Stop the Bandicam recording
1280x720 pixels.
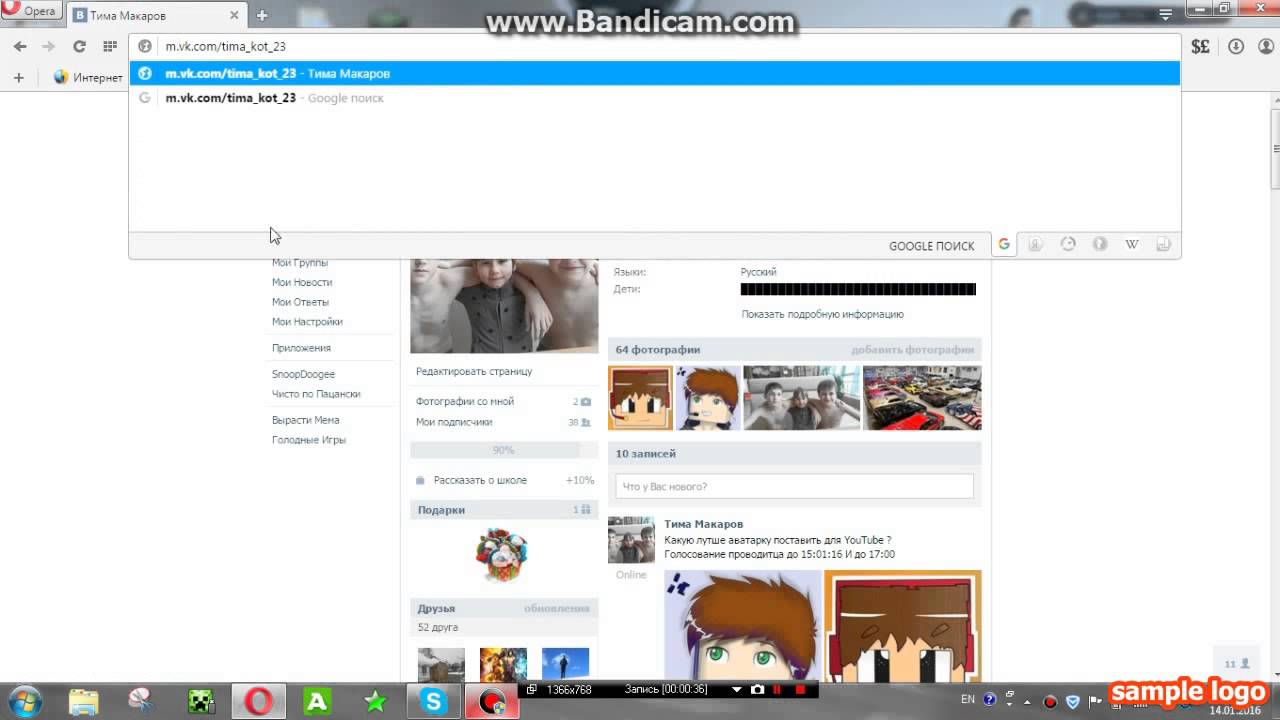(800, 690)
